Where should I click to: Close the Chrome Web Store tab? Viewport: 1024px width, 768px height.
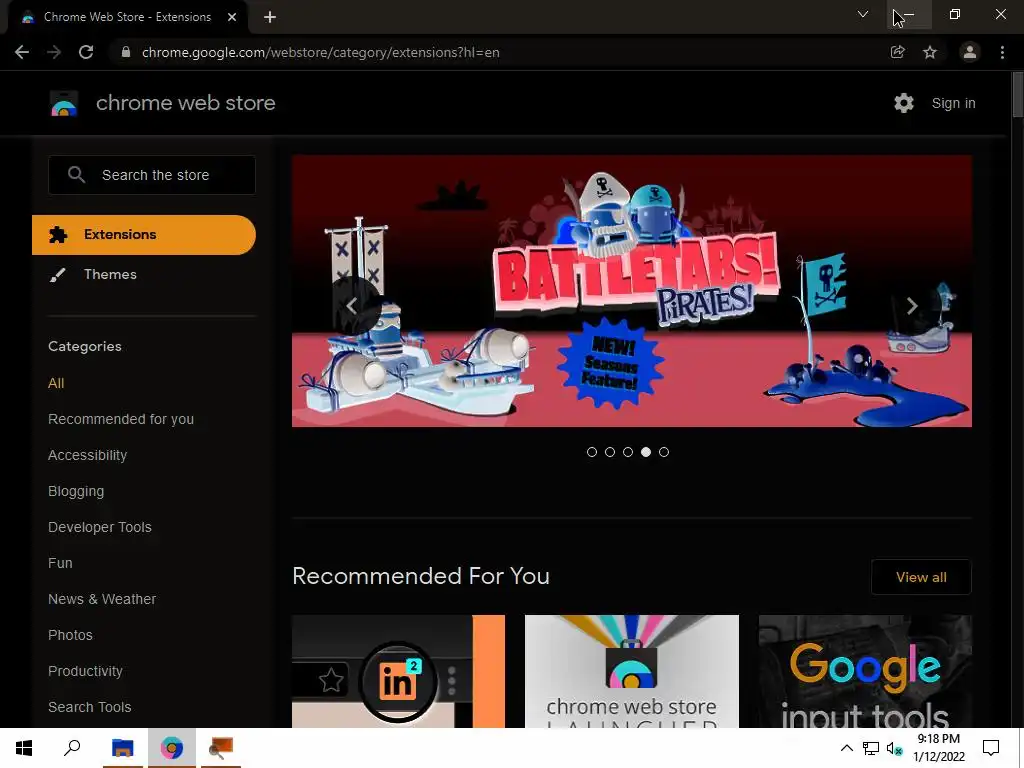click(x=232, y=17)
